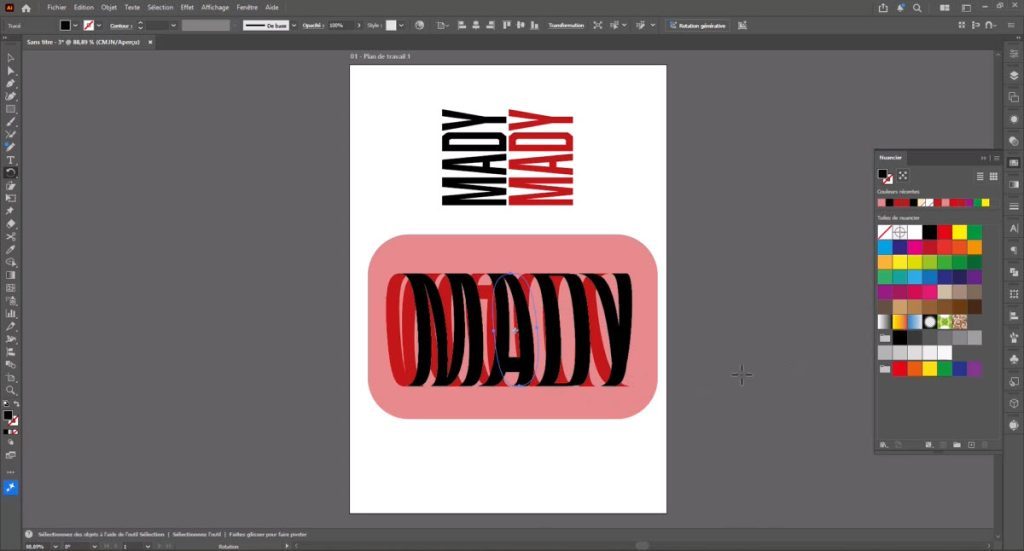Select the Type (Texte) tool in toolbar

[x=10, y=160]
